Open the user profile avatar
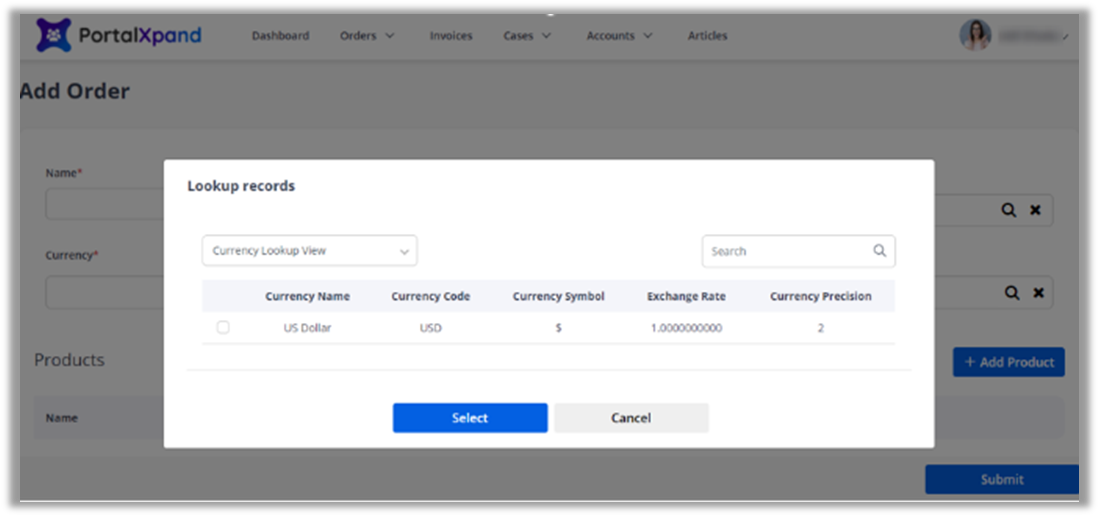The height and width of the screenshot is (517, 1100). [x=975, y=35]
